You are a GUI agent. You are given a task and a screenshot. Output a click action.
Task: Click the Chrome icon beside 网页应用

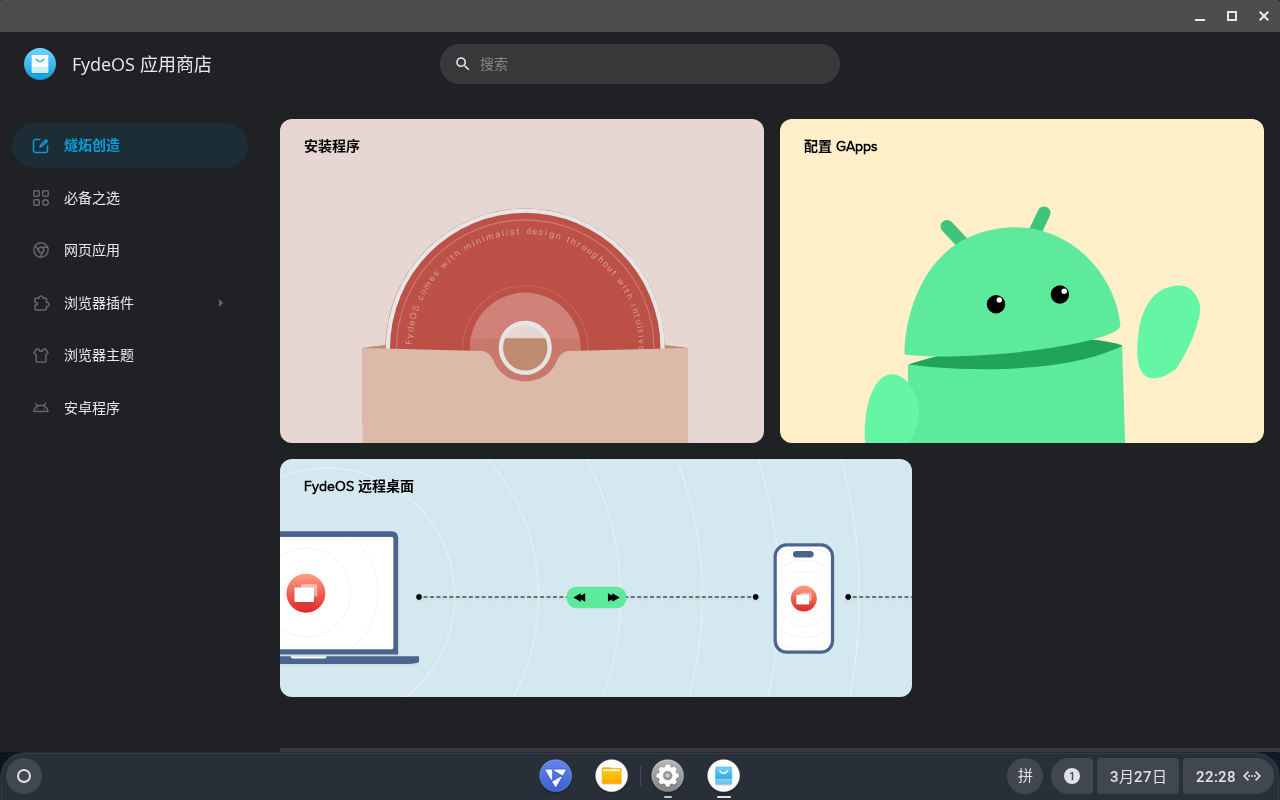pos(41,250)
